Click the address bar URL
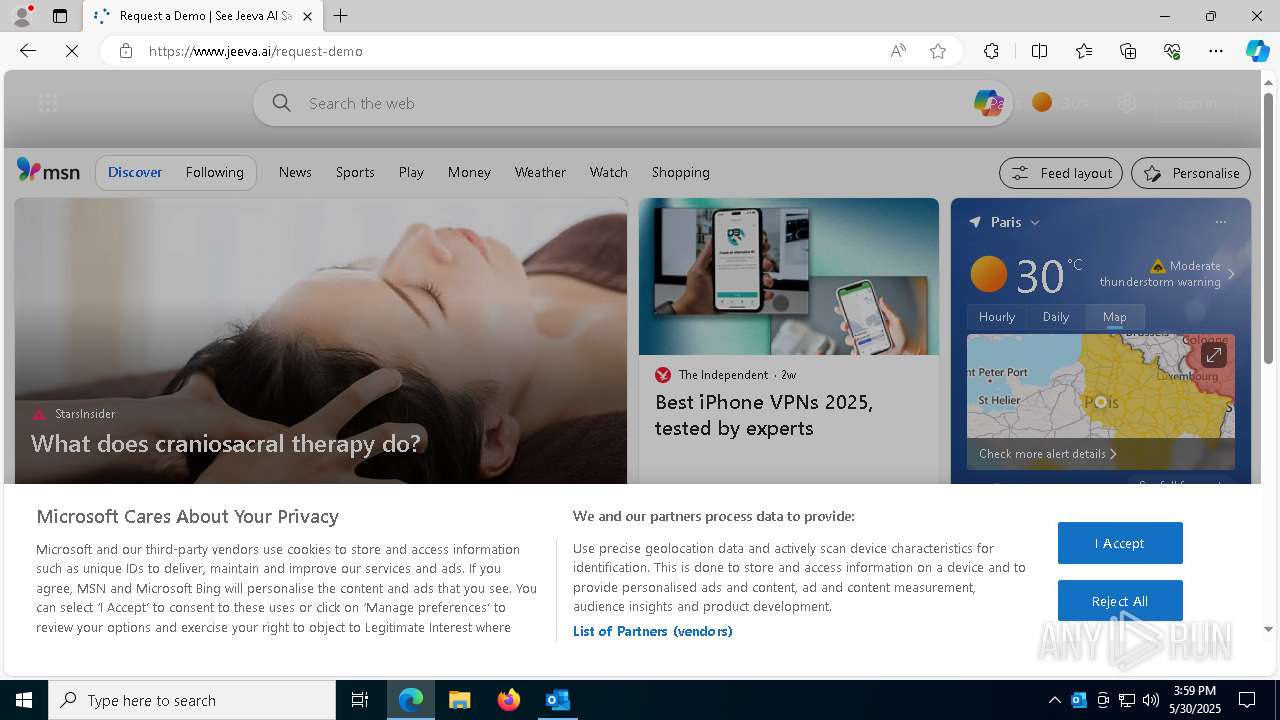 click(x=256, y=51)
